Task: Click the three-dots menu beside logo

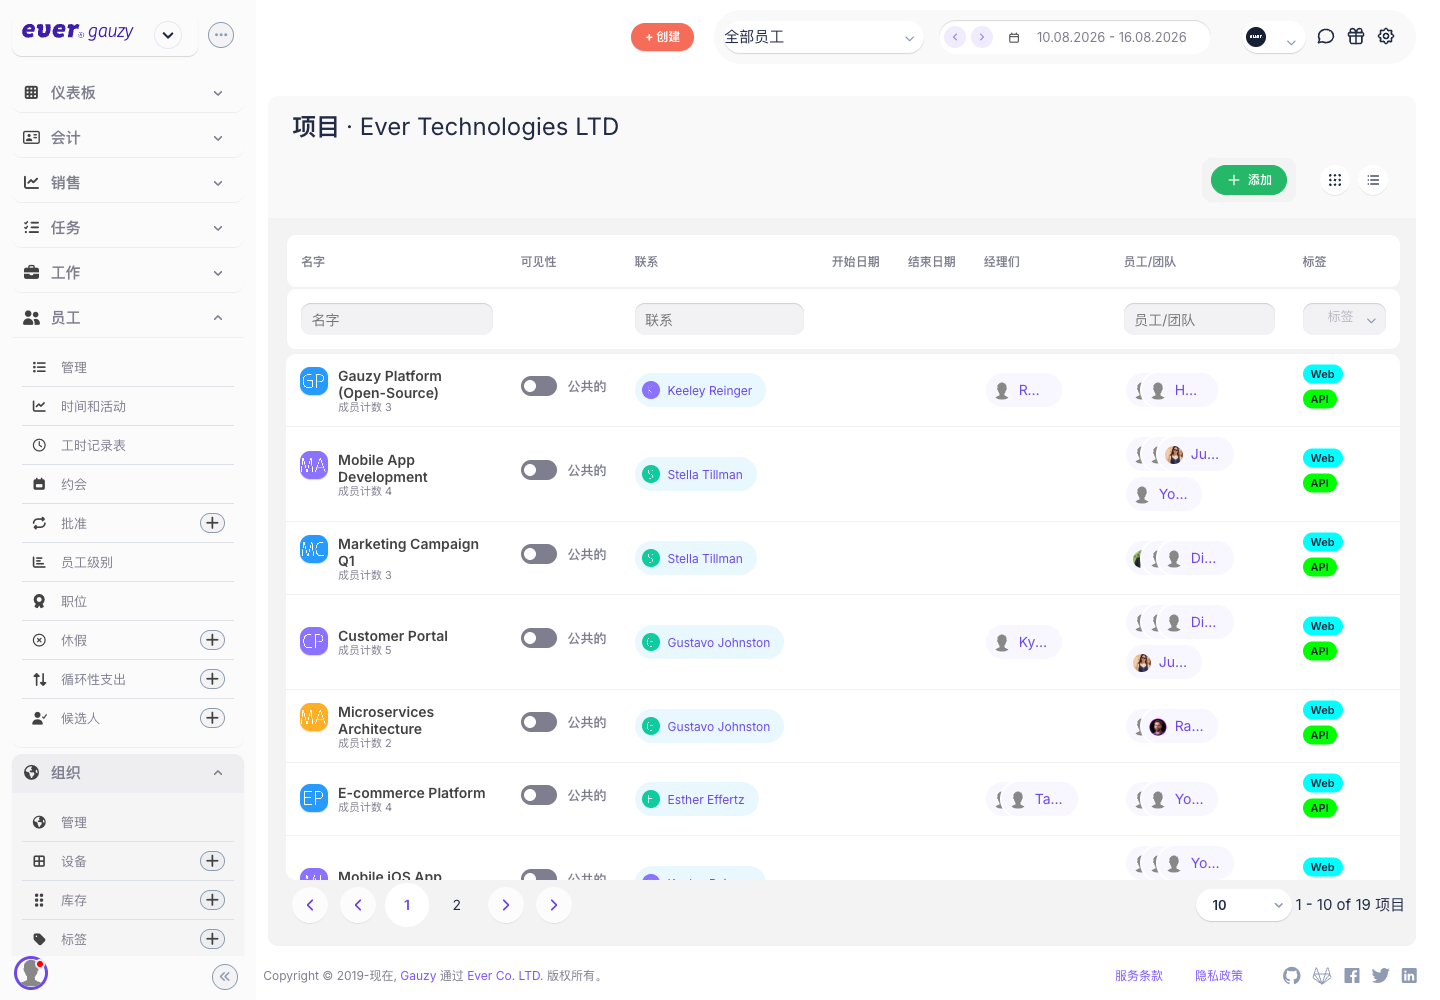Action: click(221, 35)
